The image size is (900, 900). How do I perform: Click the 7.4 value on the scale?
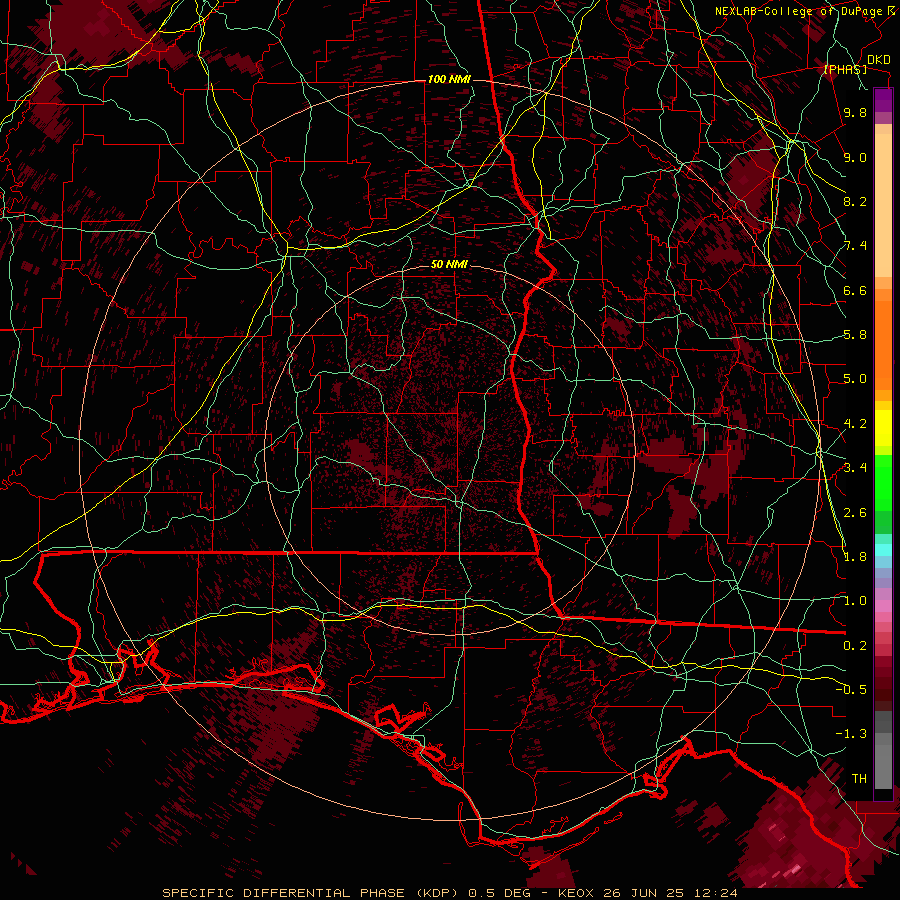[x=855, y=246]
